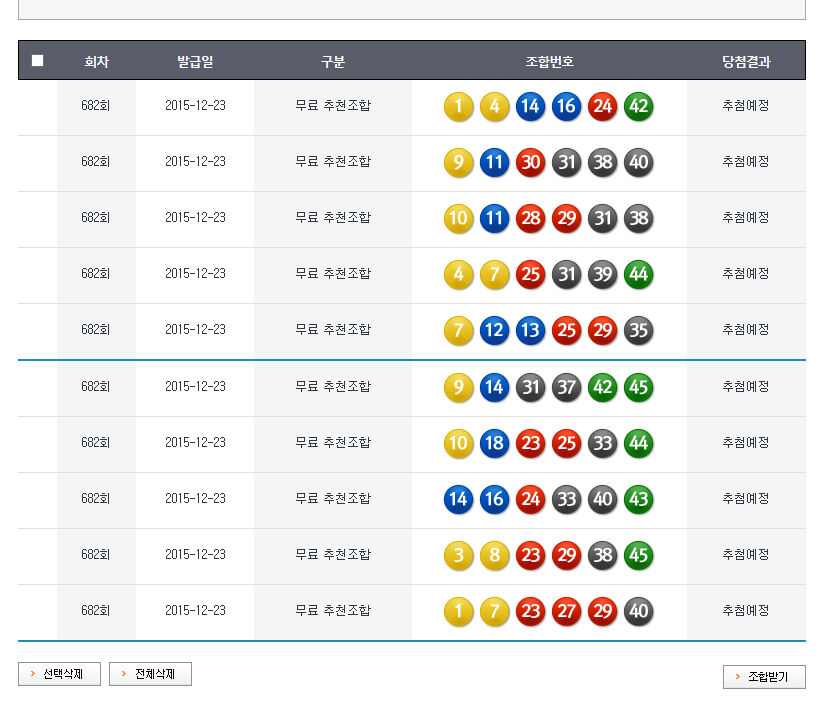Click the 선택삭제 button

(x=59, y=675)
